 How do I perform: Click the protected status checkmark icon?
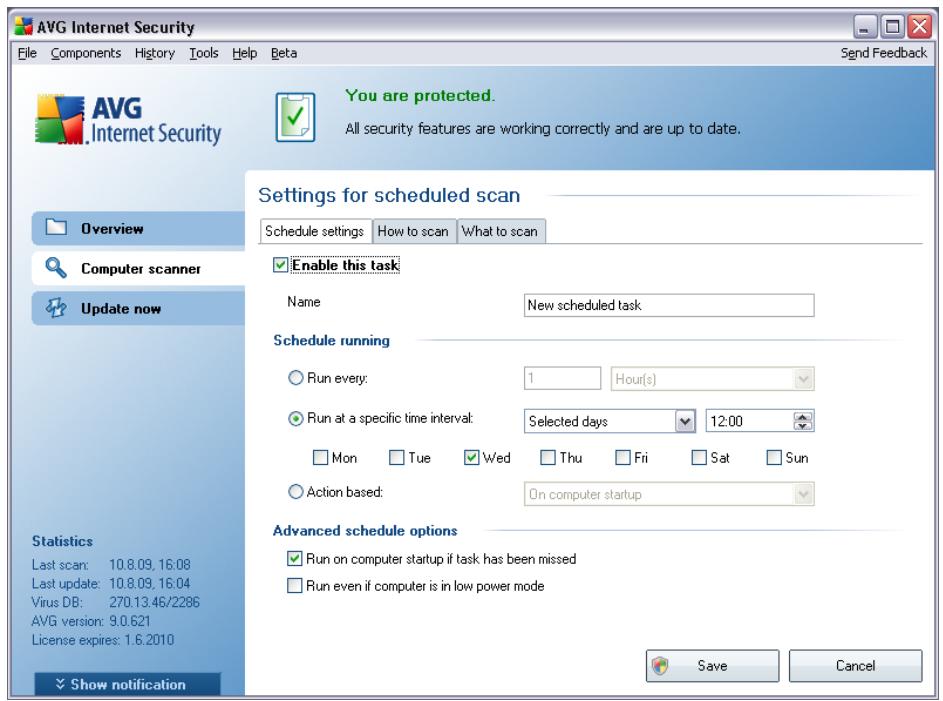[295, 117]
